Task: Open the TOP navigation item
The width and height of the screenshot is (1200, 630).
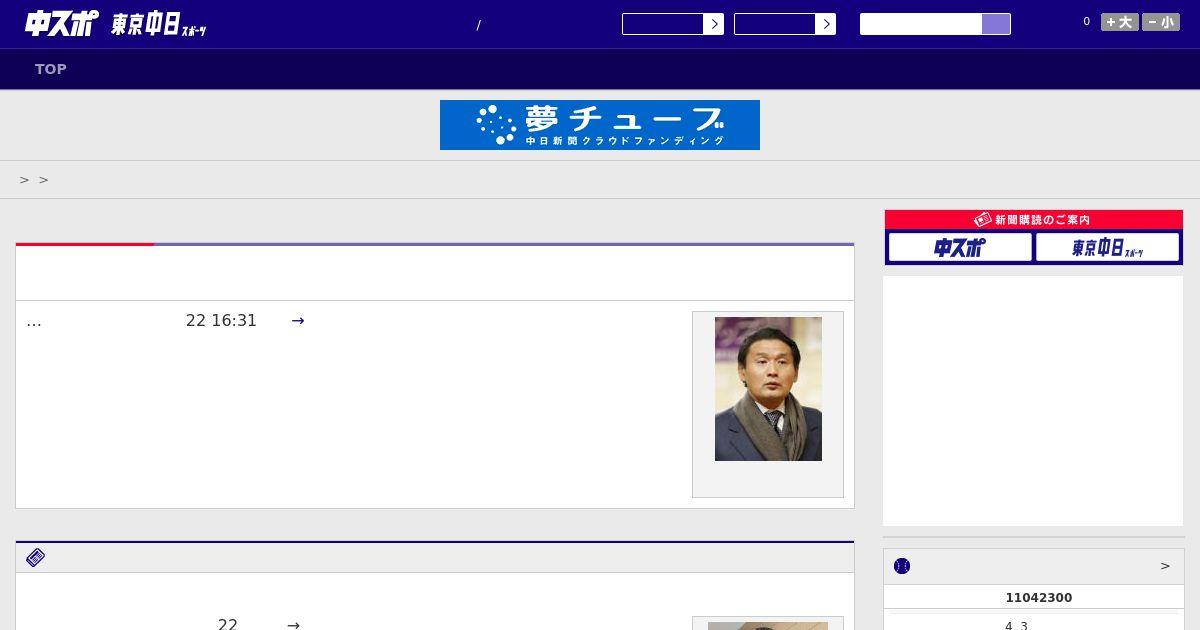Action: 51,69
